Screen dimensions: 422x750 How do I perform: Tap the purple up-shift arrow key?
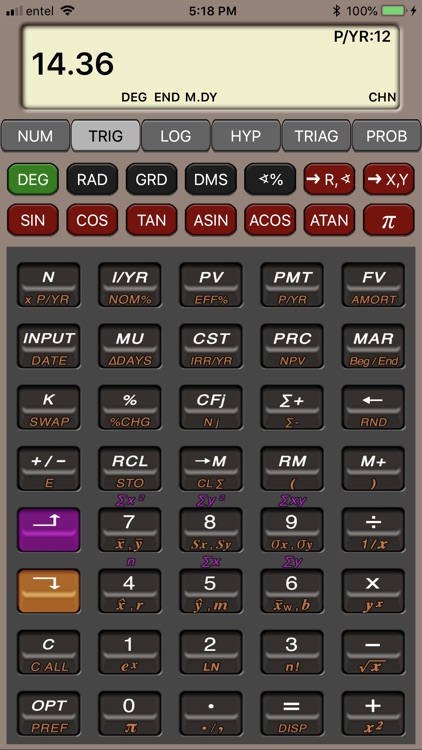click(x=48, y=529)
